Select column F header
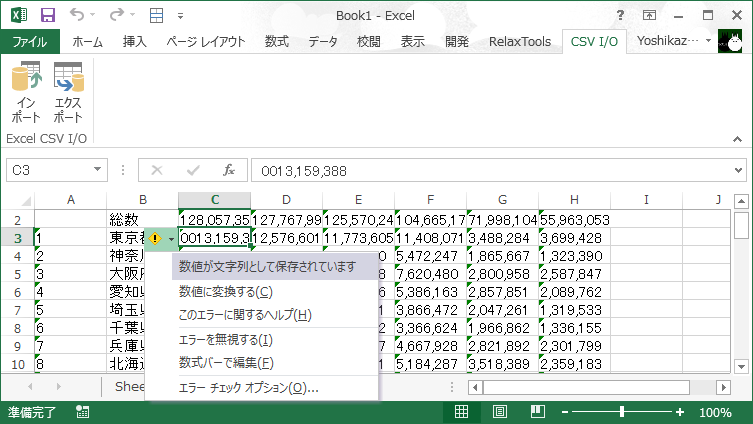753x424 pixels. point(430,200)
